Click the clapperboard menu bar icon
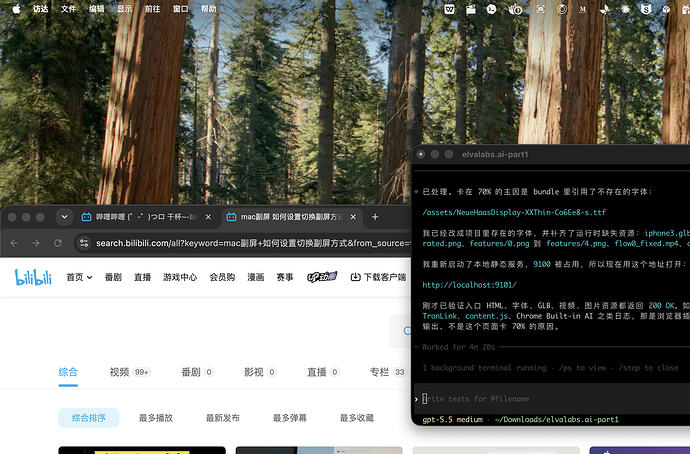This screenshot has height=454, width=690. [471, 9]
